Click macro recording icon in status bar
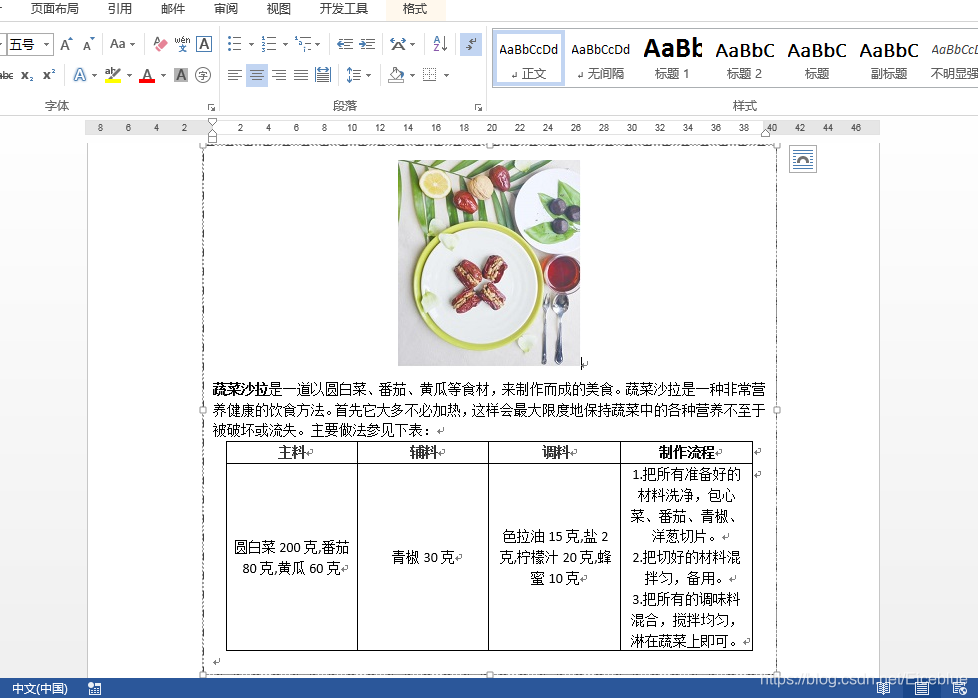The image size is (978, 698). (x=95, y=689)
